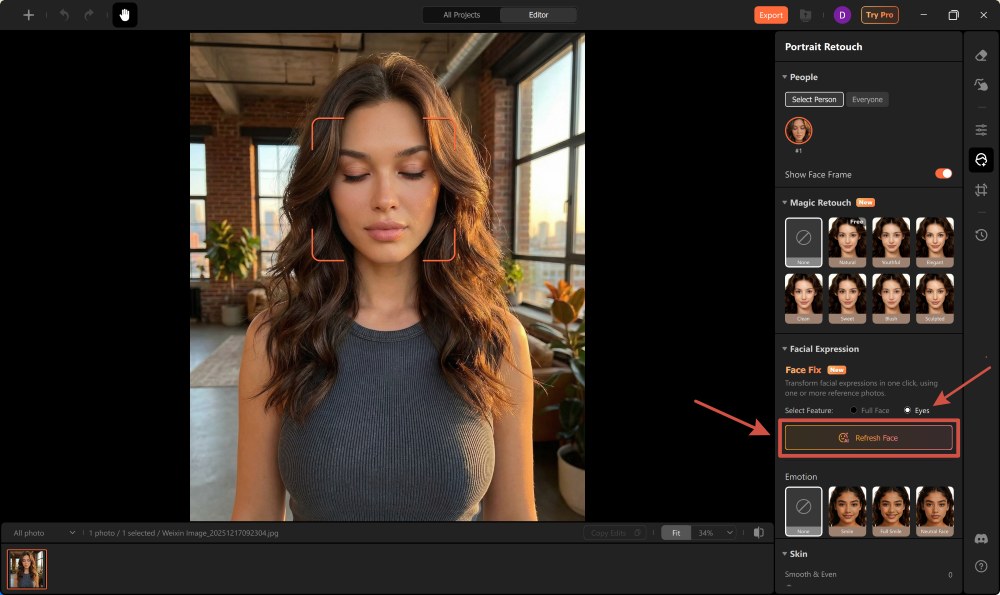
Task: Switch to the All Projects tab
Action: tap(460, 15)
